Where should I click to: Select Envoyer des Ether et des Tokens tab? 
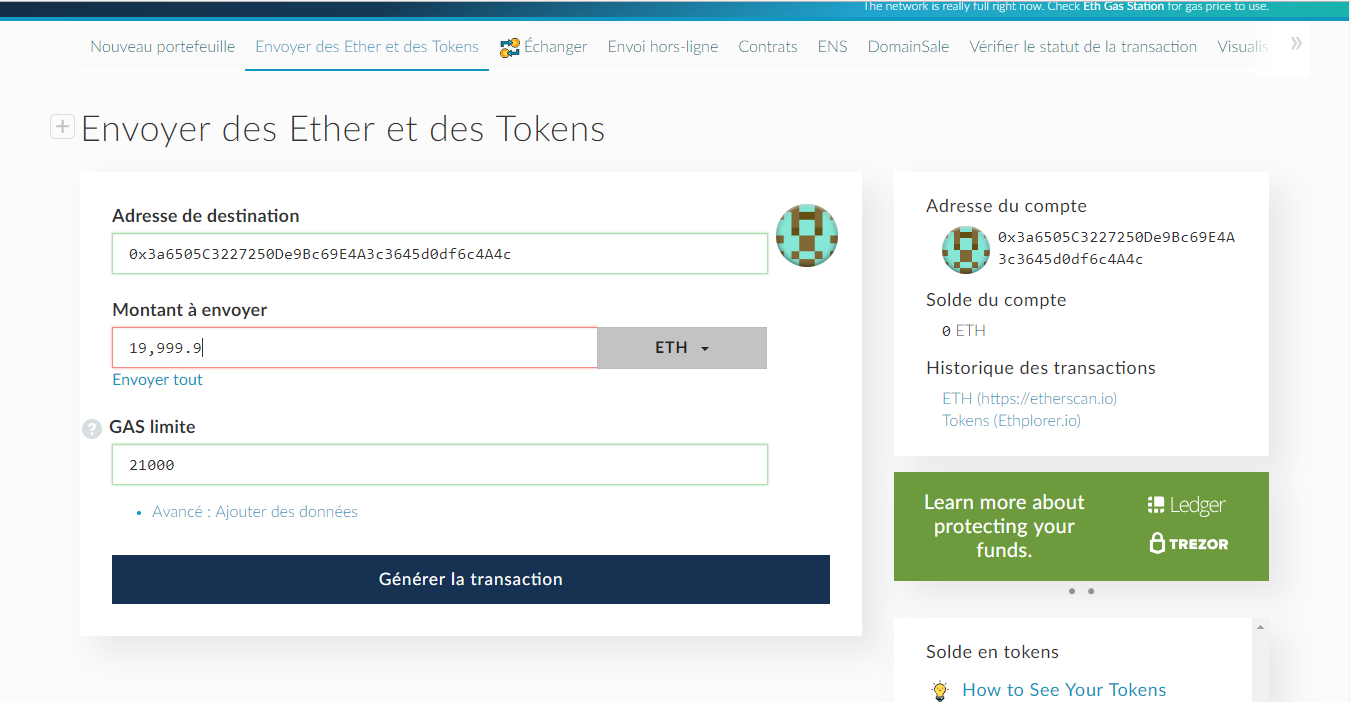367,46
